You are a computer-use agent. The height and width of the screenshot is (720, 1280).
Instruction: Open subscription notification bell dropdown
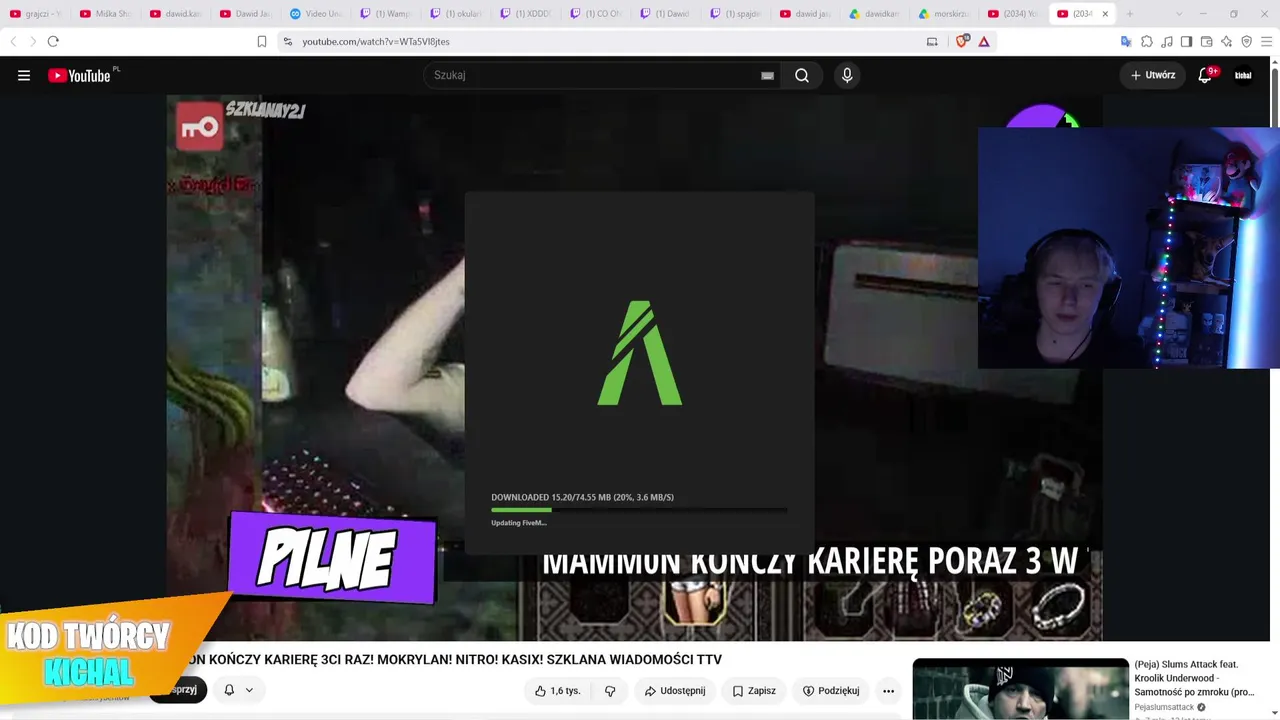238,690
